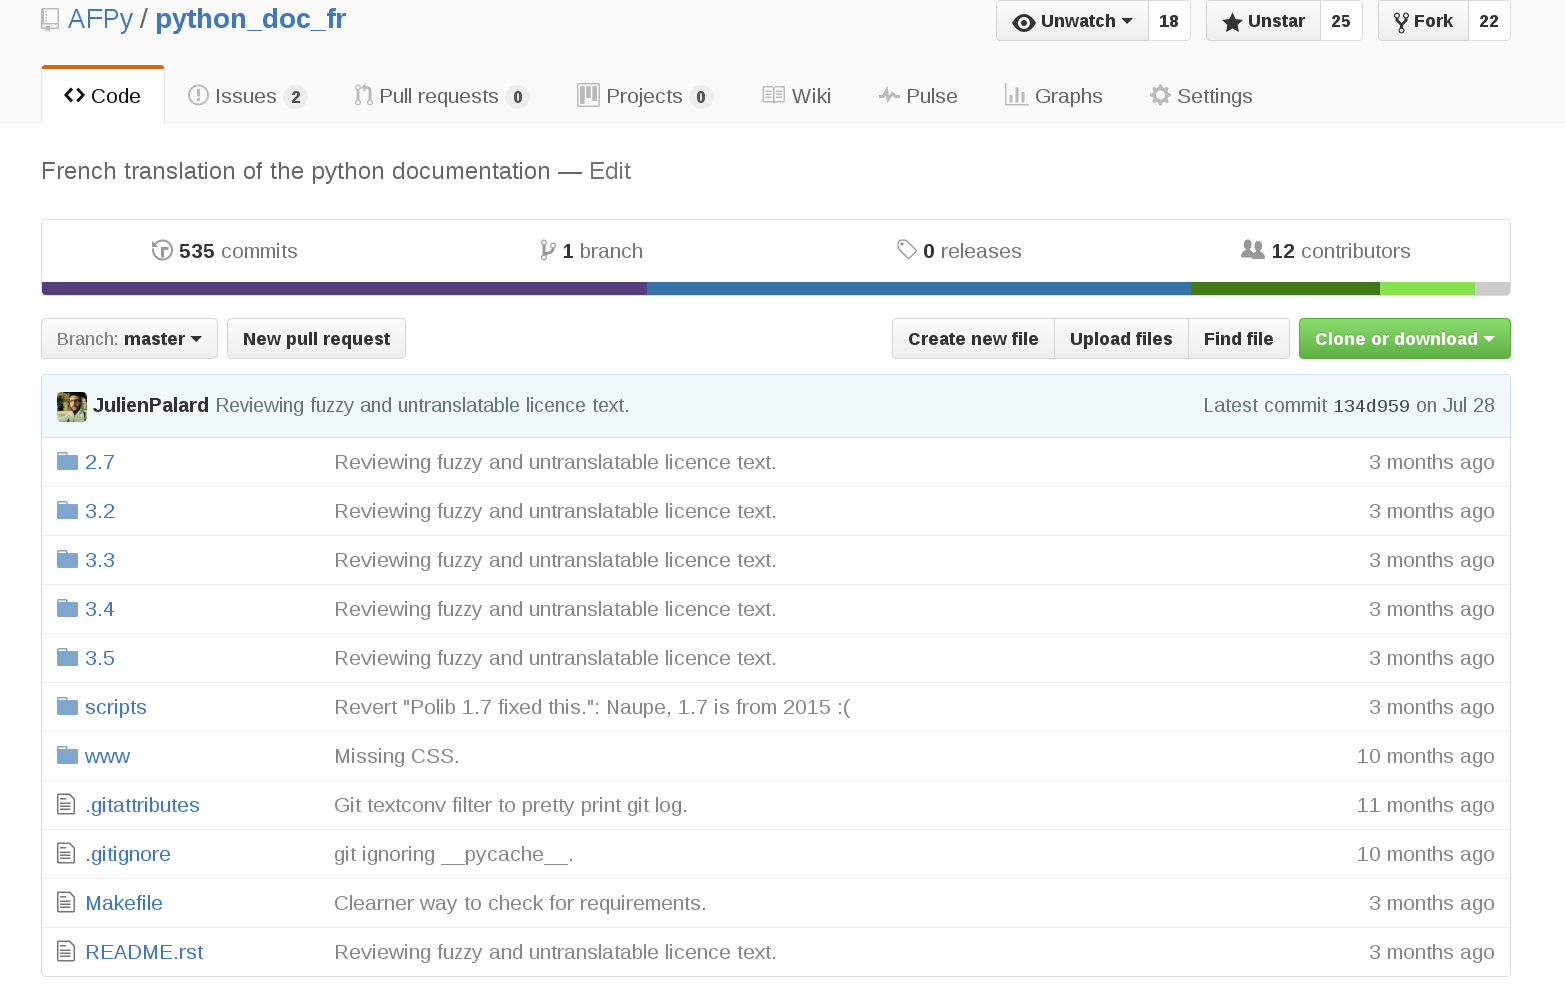This screenshot has width=1565, height=988.
Task: Click the Create new file button
Action: tap(973, 339)
